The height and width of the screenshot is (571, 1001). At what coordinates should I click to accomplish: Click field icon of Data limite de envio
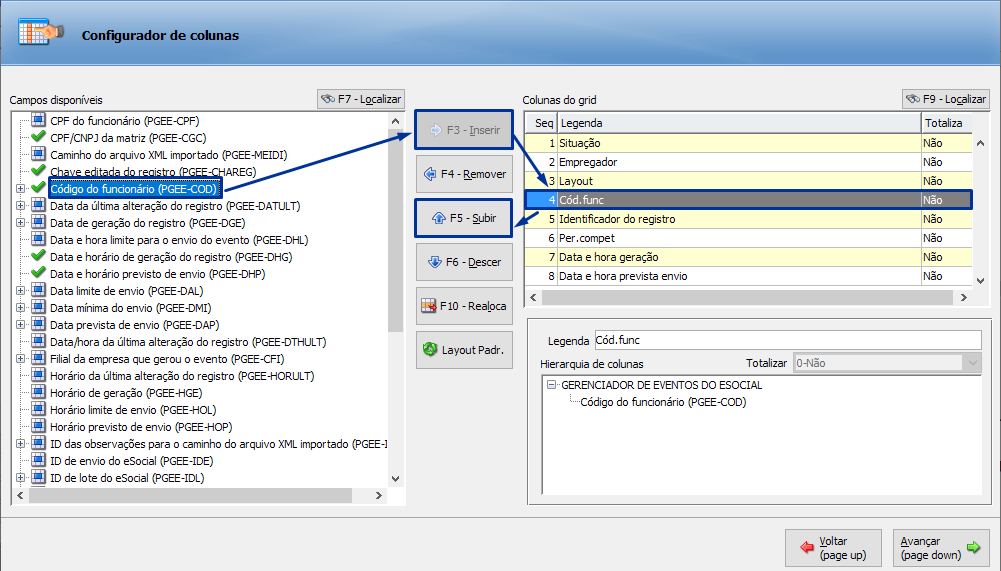38,290
